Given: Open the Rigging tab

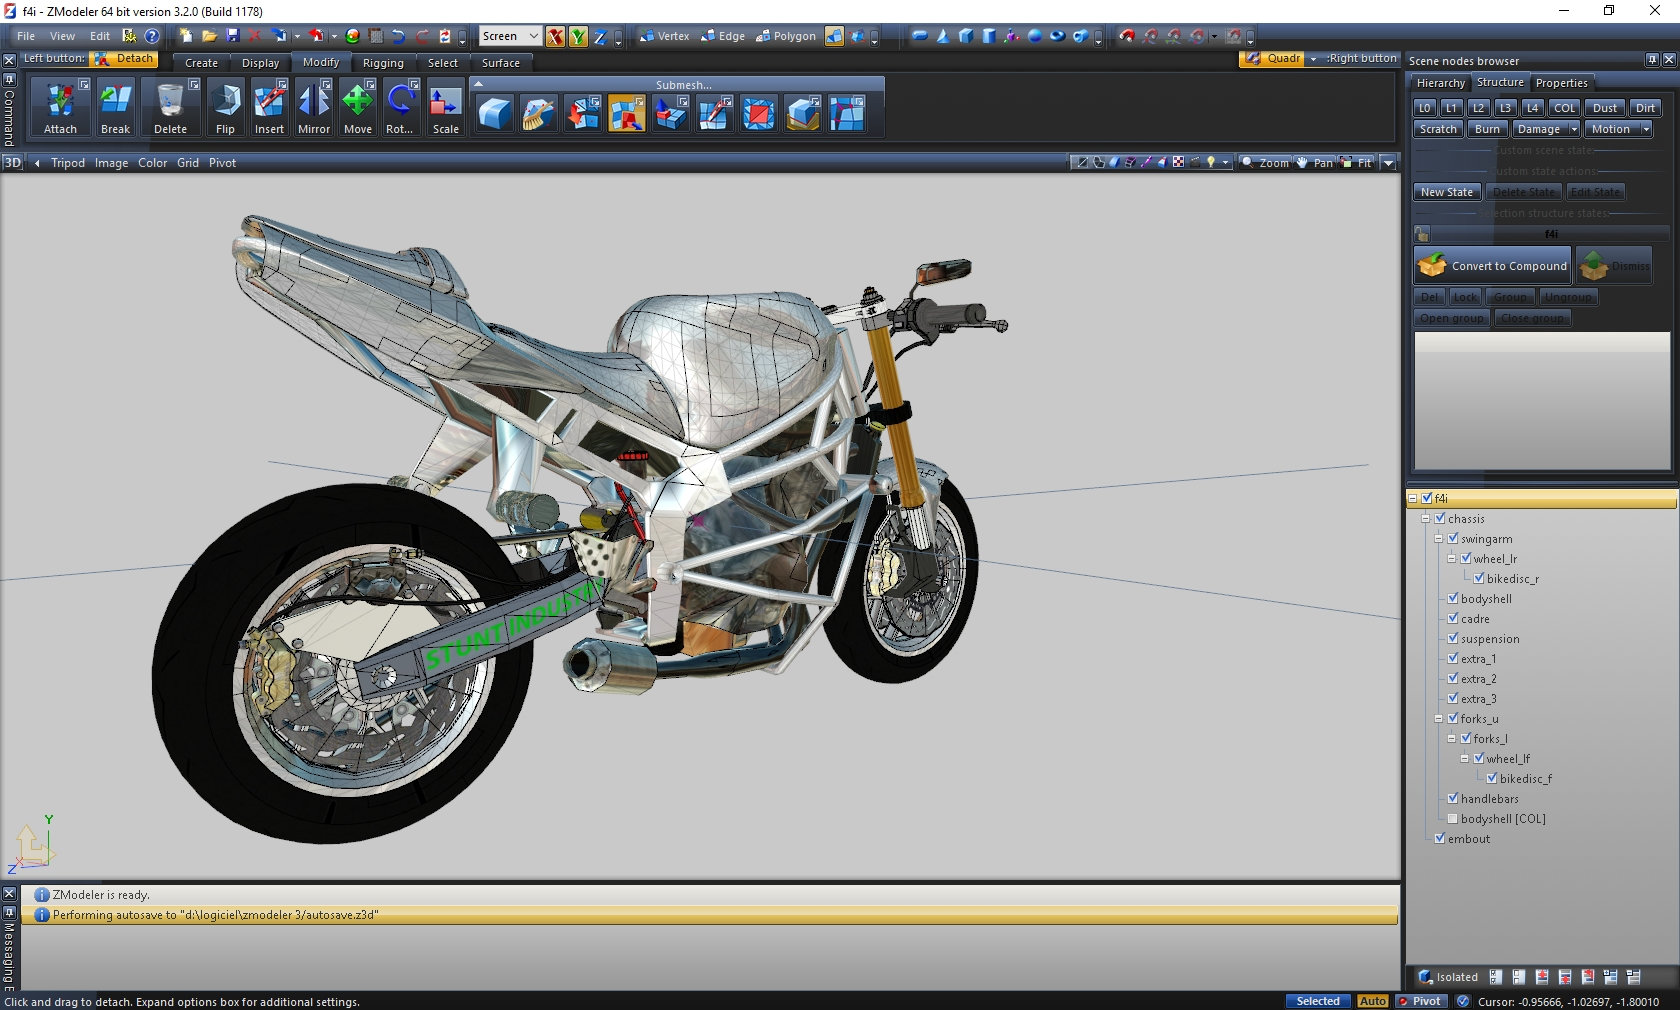Looking at the screenshot, I should pyautogui.click(x=383, y=63).
